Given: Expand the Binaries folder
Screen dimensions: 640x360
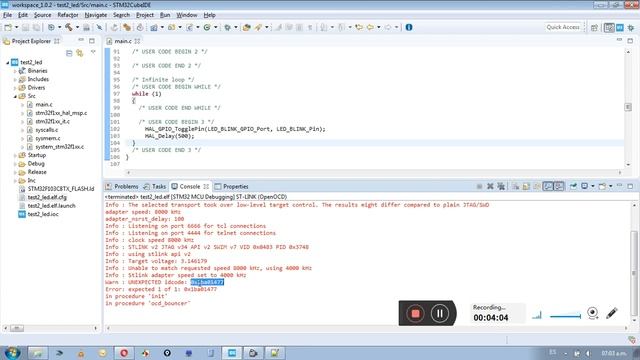Looking at the screenshot, I should coord(15,71).
